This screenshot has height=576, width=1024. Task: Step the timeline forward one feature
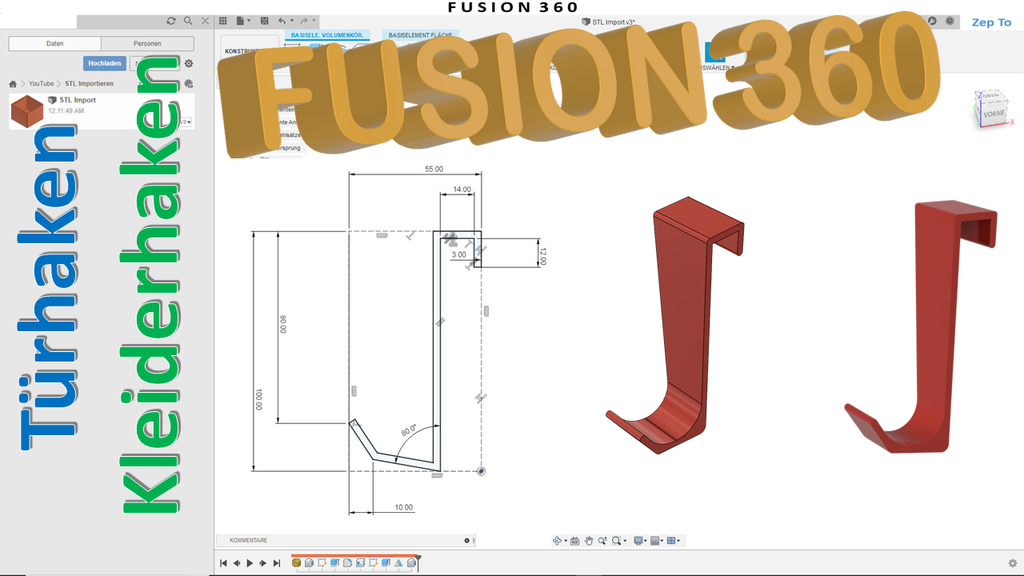[x=263, y=563]
